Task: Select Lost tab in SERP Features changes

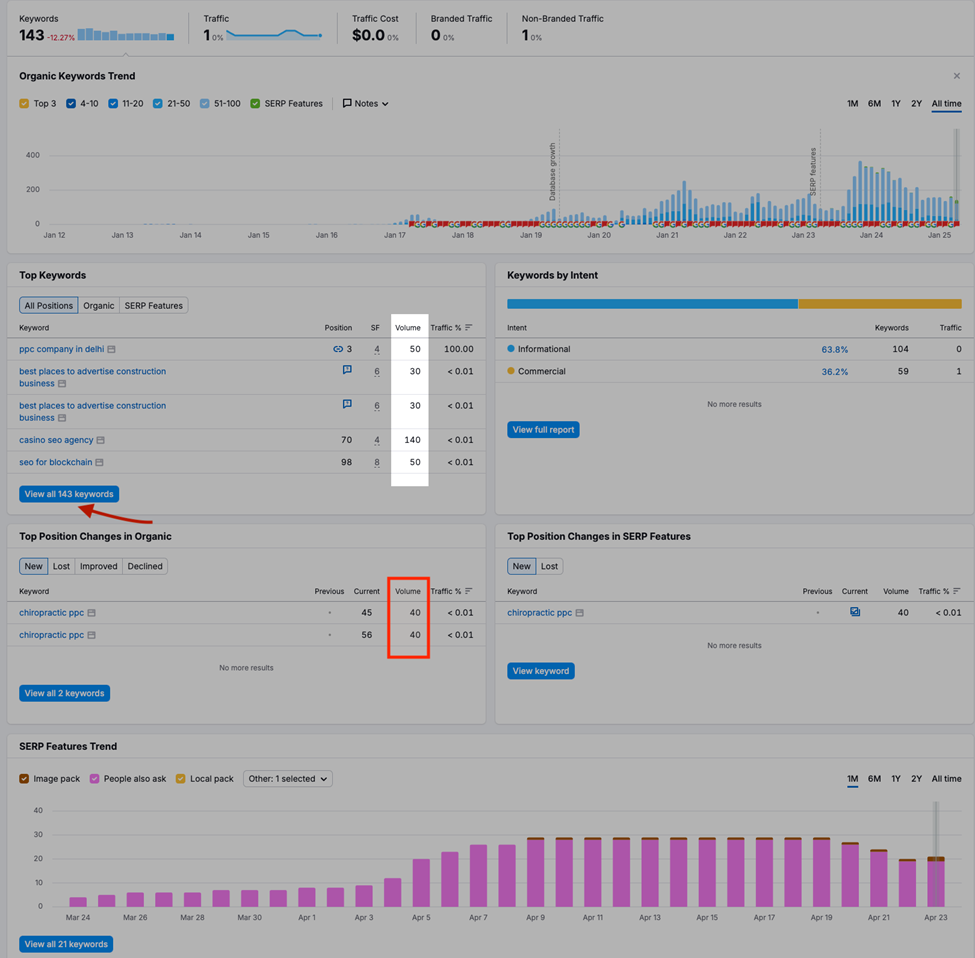Action: coord(549,566)
